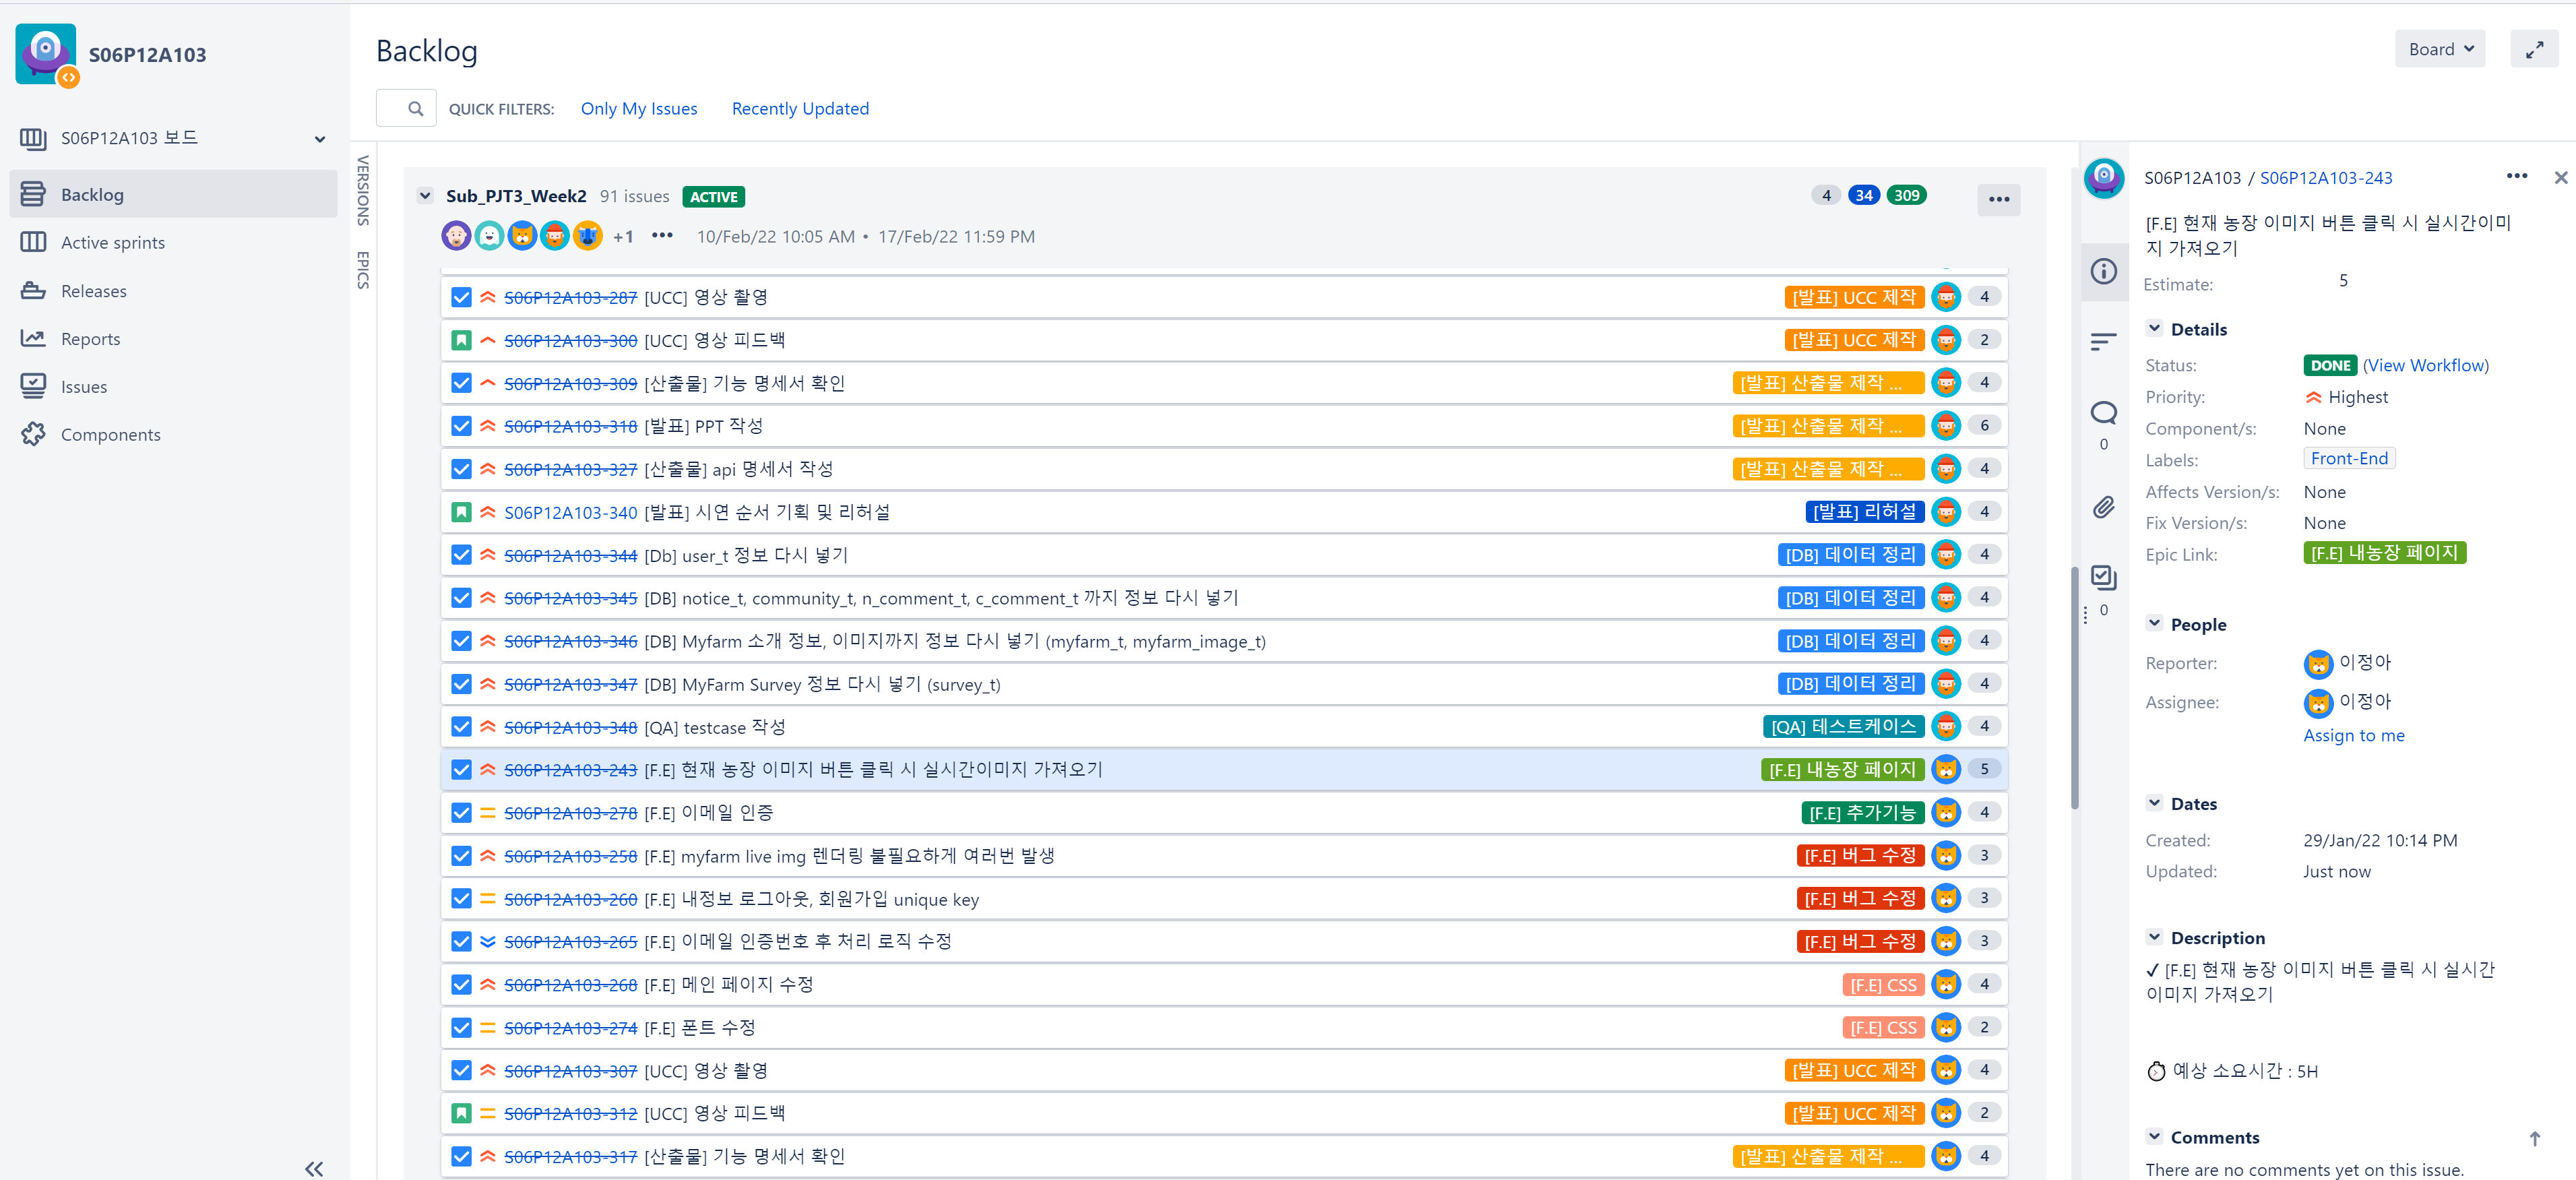2576x1180 pixels.
Task: Show more assignees ellipsis in sprint header
Action: [x=662, y=236]
